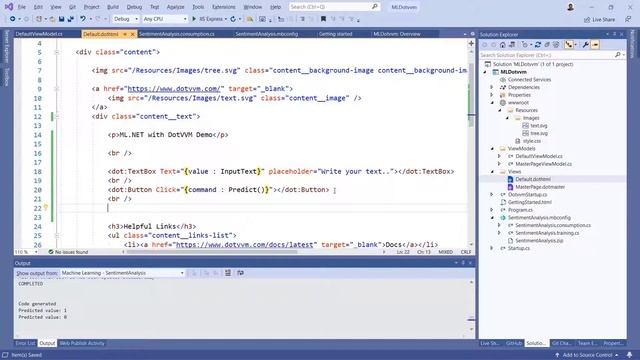Click the Solution Explorer search magnifier icon
This screenshot has width=640, height=360.
618,55
